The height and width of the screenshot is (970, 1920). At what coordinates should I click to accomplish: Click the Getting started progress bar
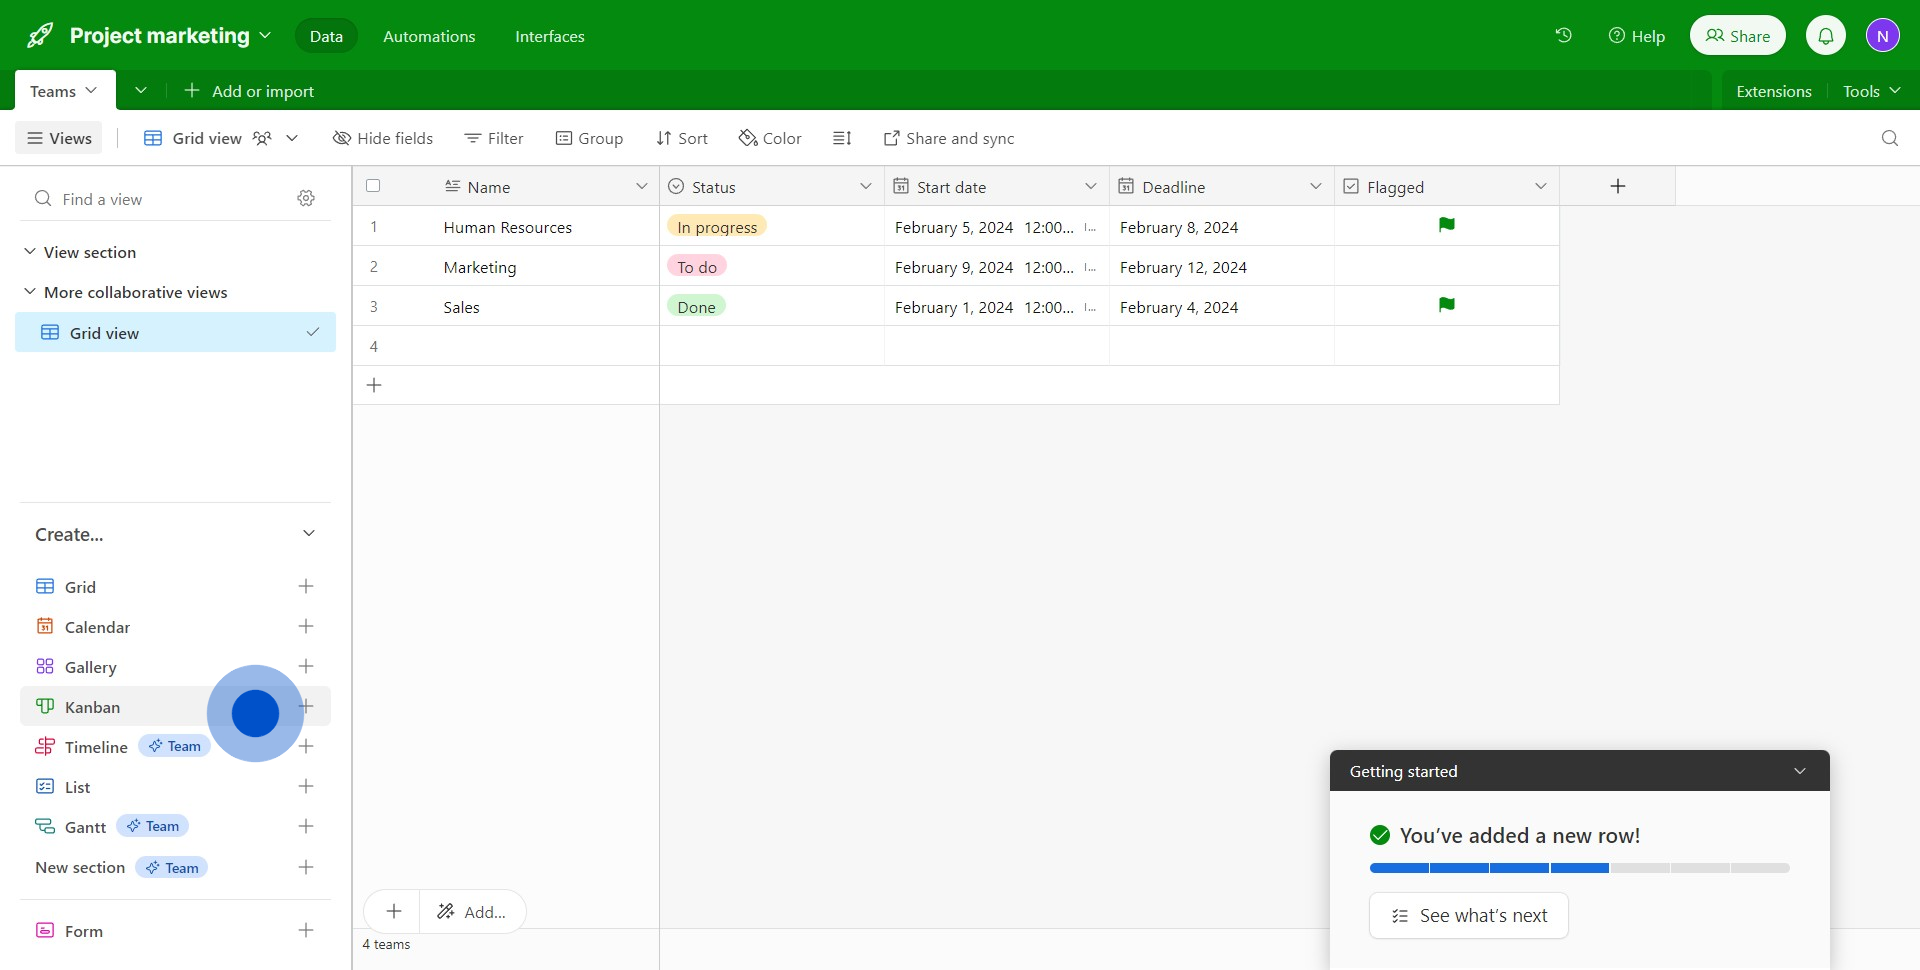point(1579,868)
